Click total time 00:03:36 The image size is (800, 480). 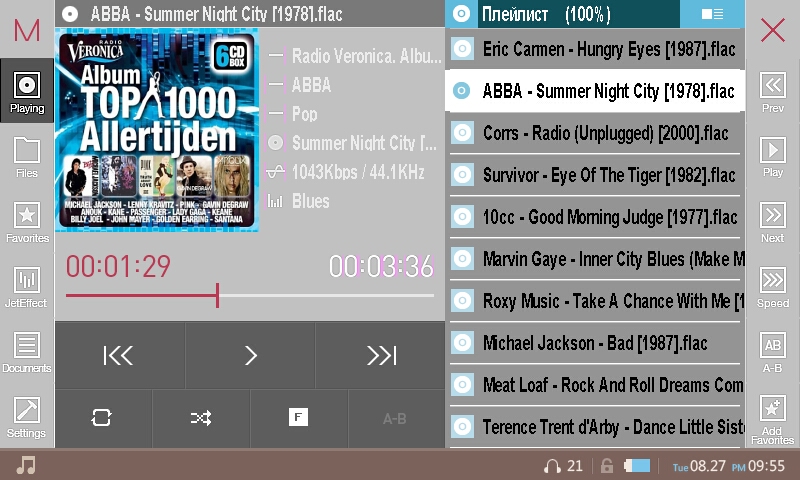click(381, 266)
